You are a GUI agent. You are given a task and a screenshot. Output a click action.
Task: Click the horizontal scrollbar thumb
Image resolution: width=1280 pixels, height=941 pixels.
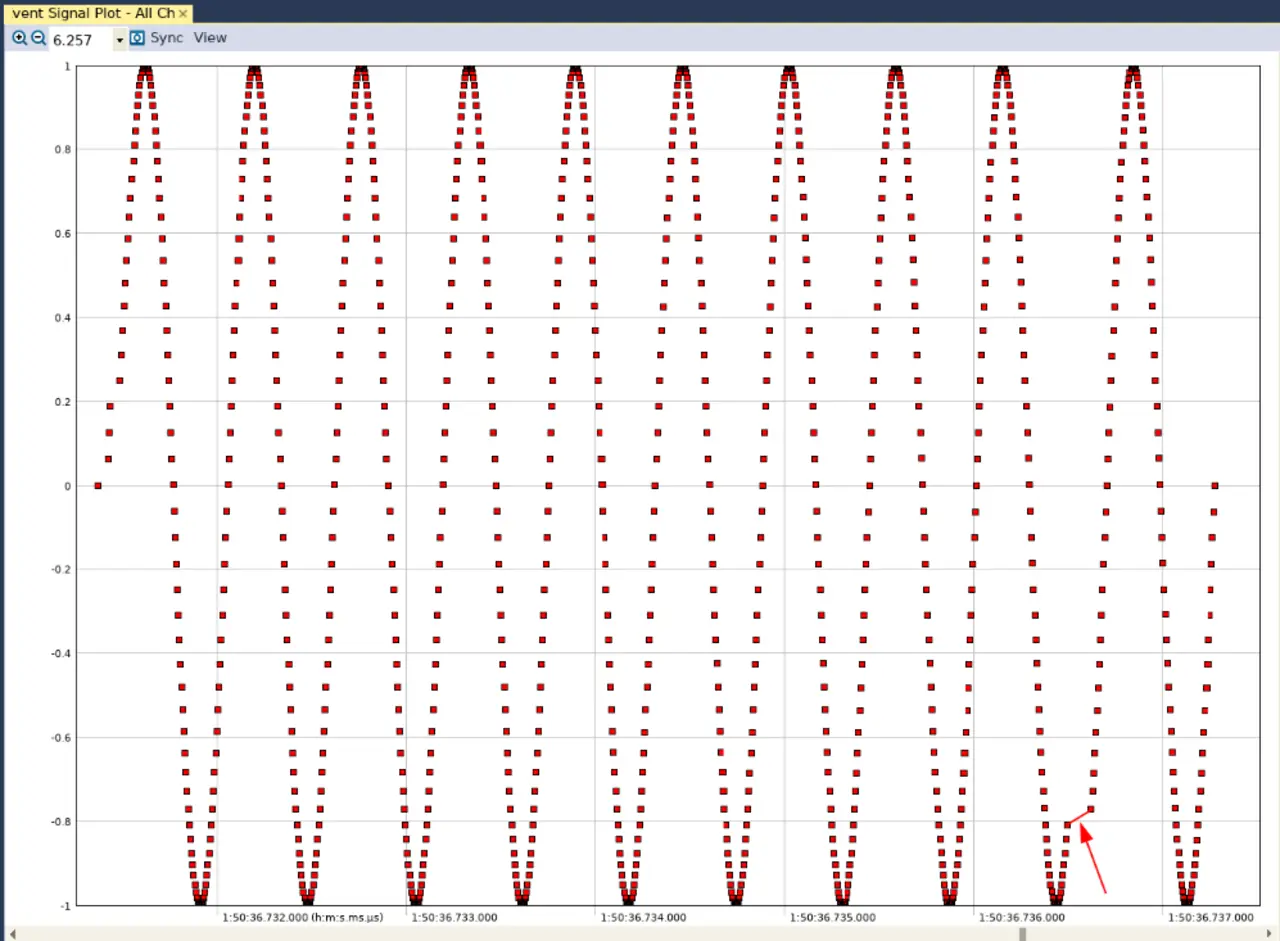(1022, 934)
